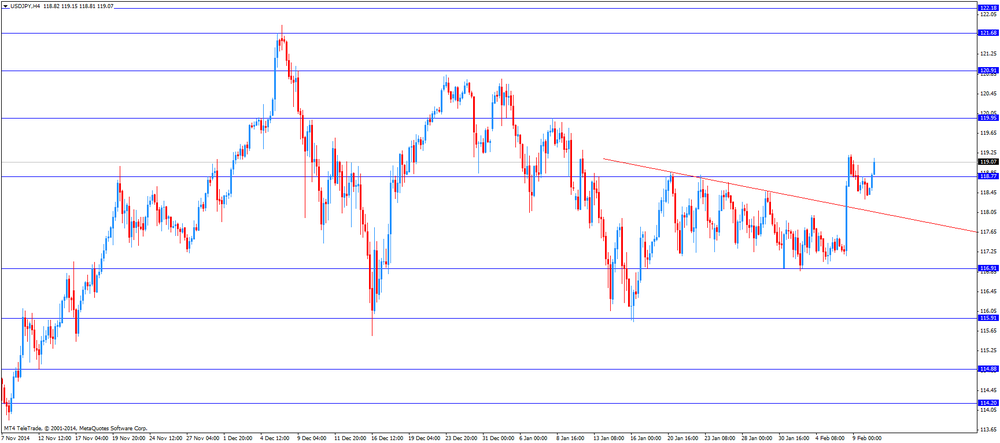The image size is (1000, 443).
Task: Select the 119.95 horizontal level price label
Action: pyautogui.click(x=987, y=118)
